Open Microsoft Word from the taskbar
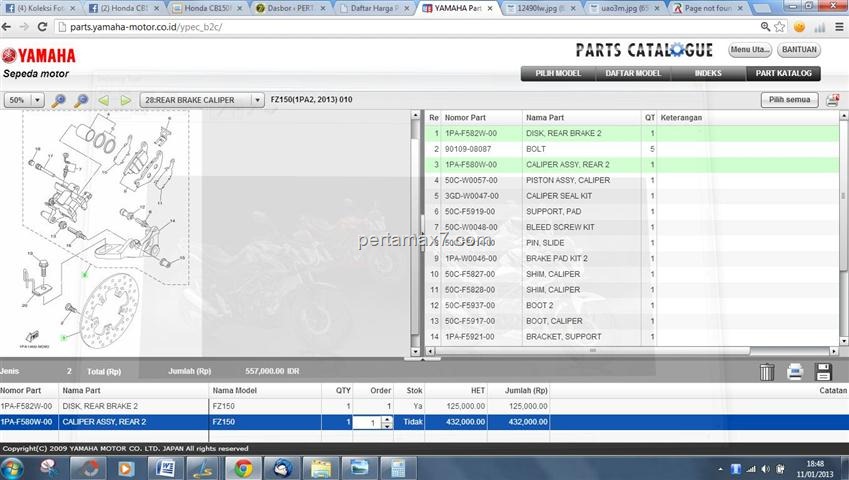Viewport: 849px width, 480px height. (x=165, y=468)
